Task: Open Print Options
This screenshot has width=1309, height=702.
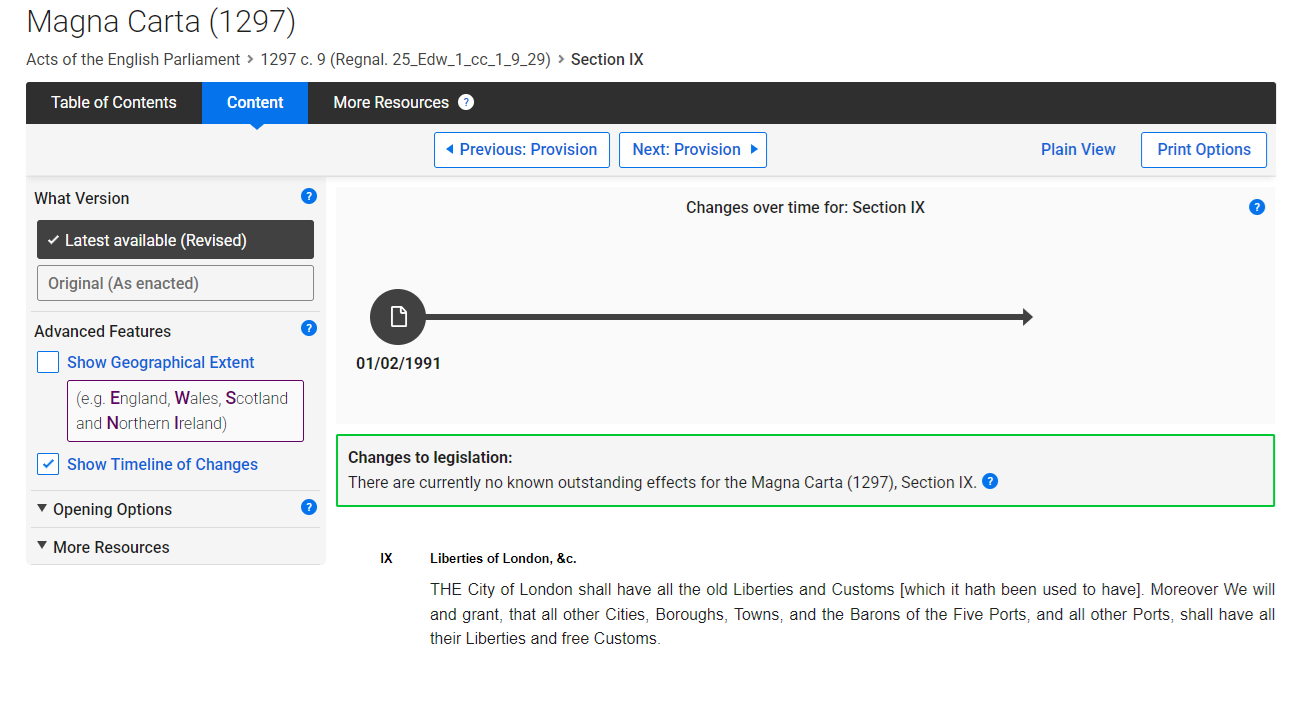Action: pyautogui.click(x=1204, y=150)
